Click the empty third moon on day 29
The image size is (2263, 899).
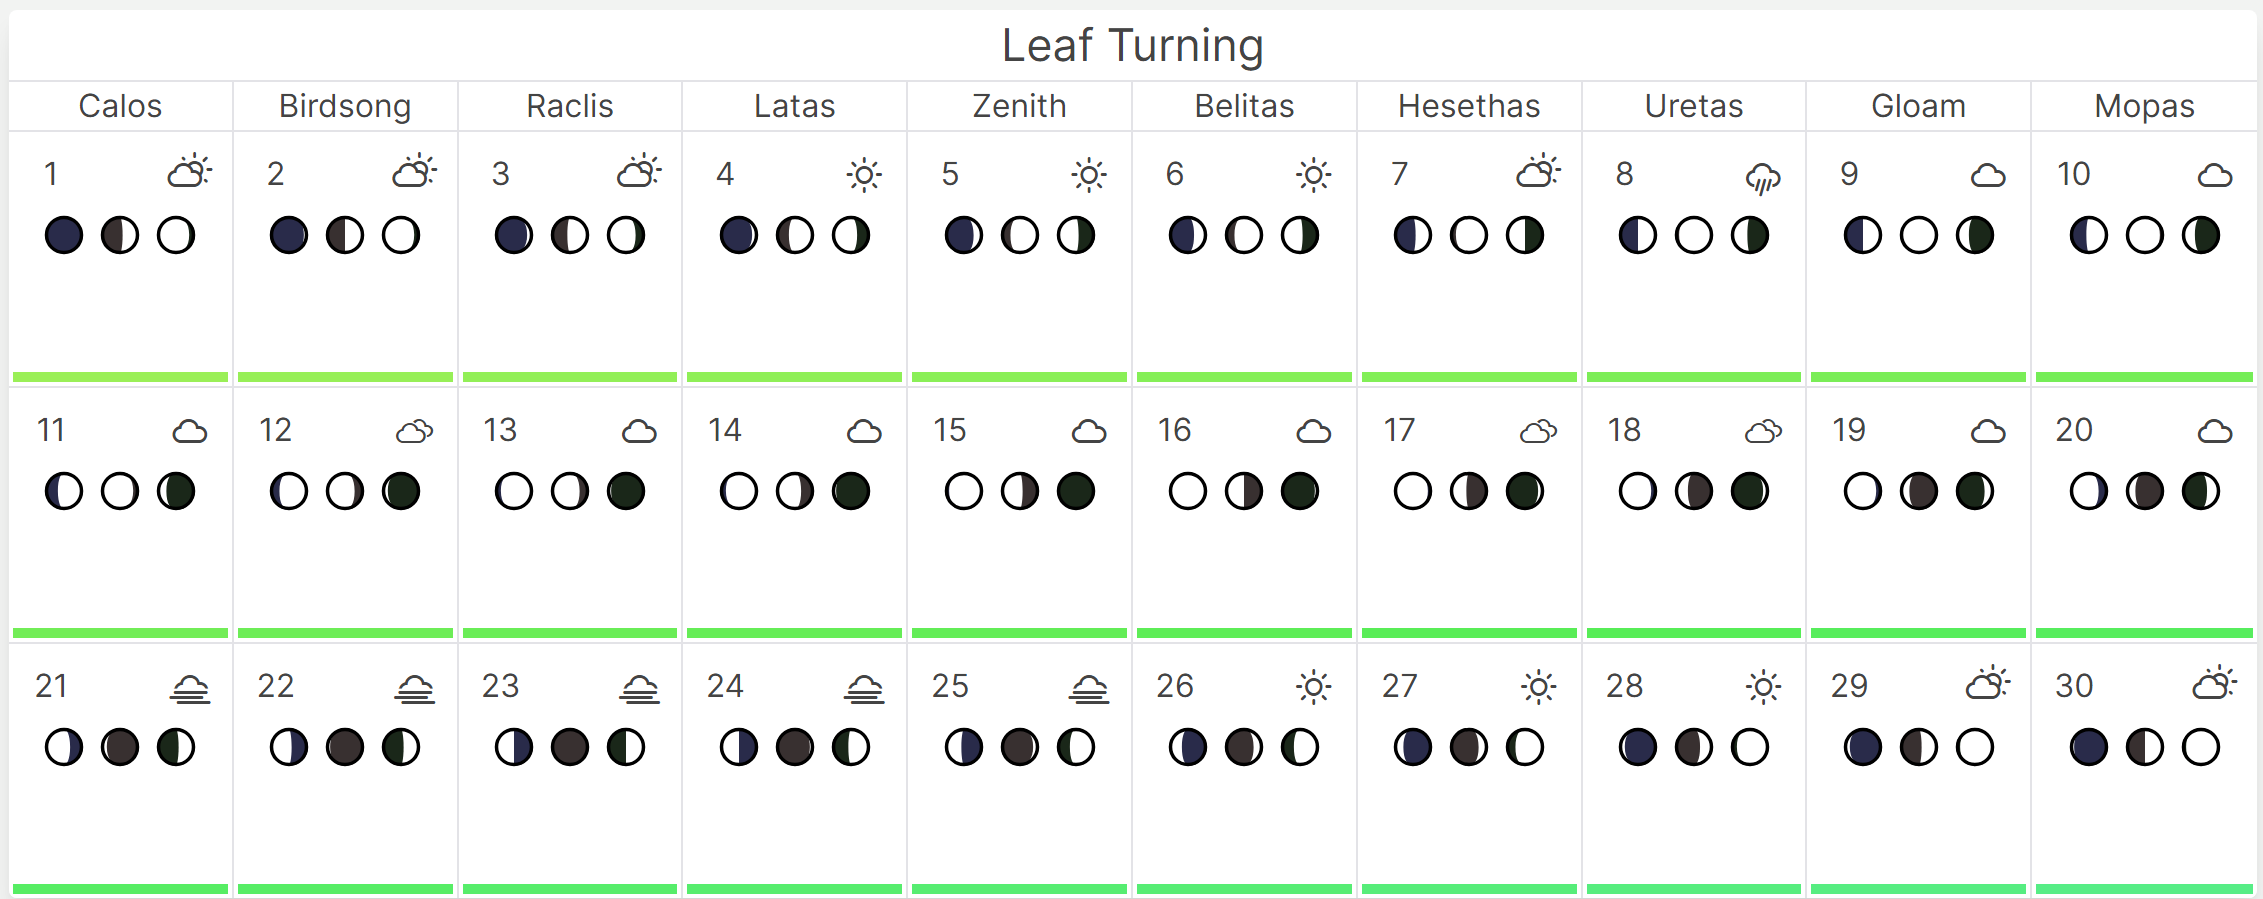[1975, 748]
